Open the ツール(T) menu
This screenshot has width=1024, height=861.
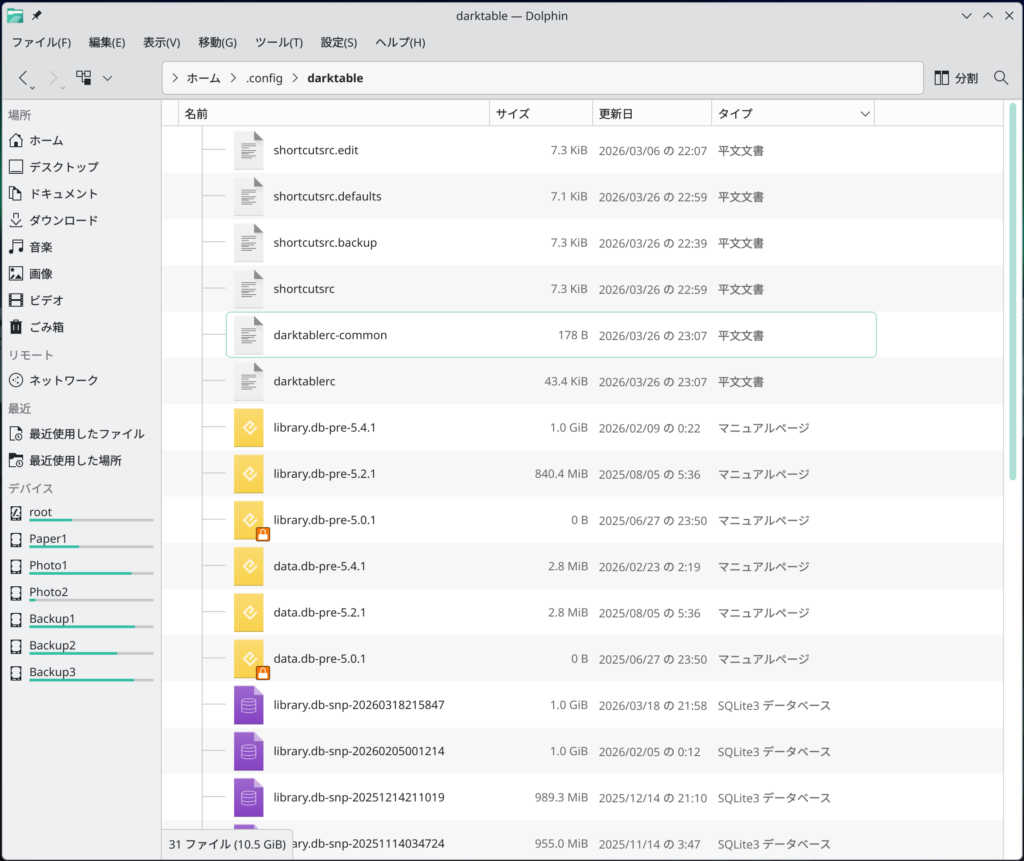point(279,42)
